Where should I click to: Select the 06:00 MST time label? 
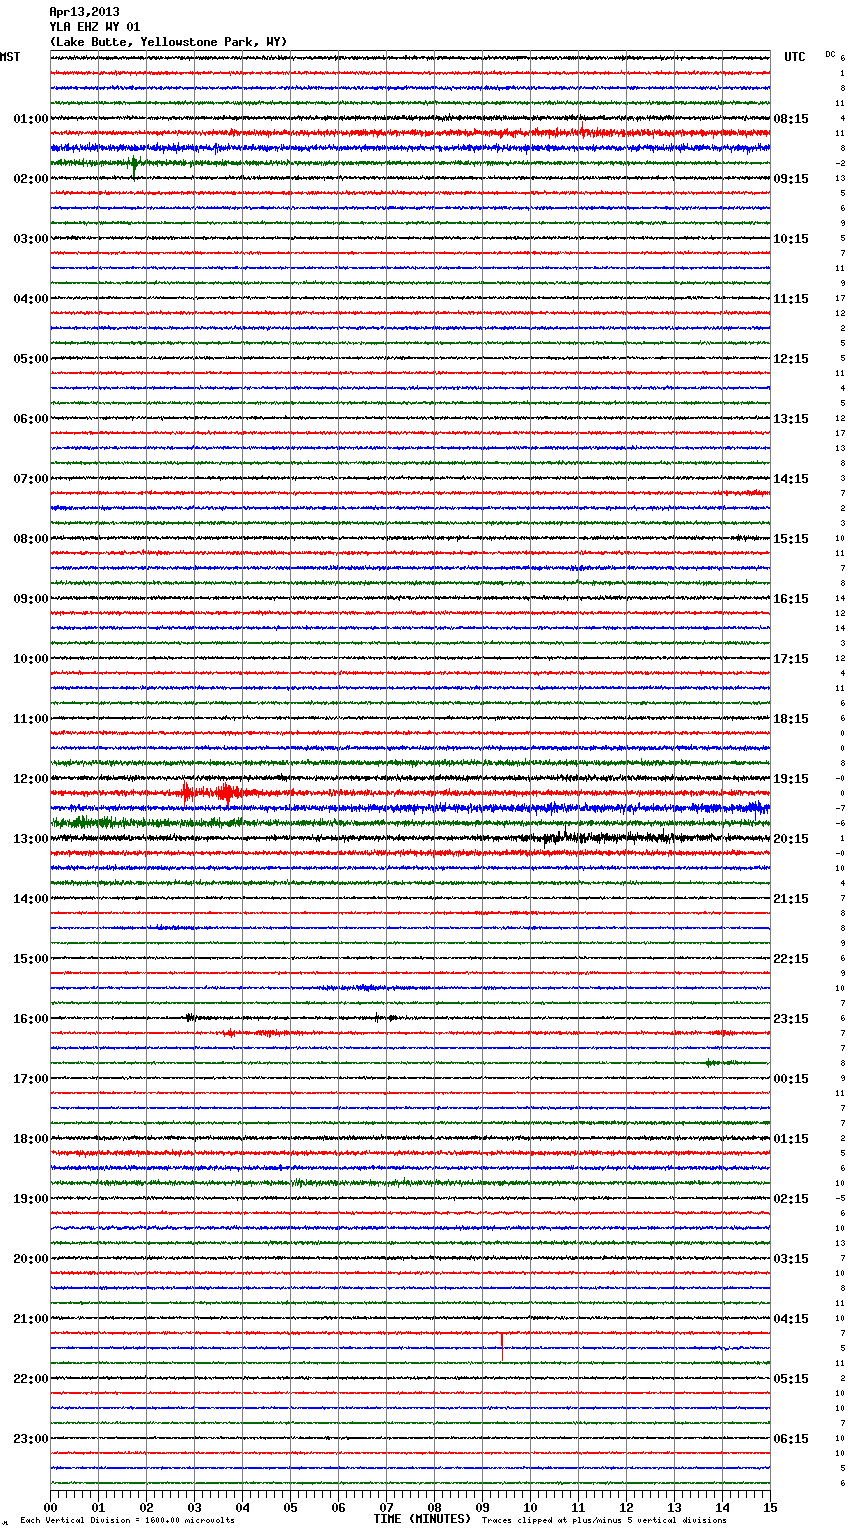coord(30,419)
